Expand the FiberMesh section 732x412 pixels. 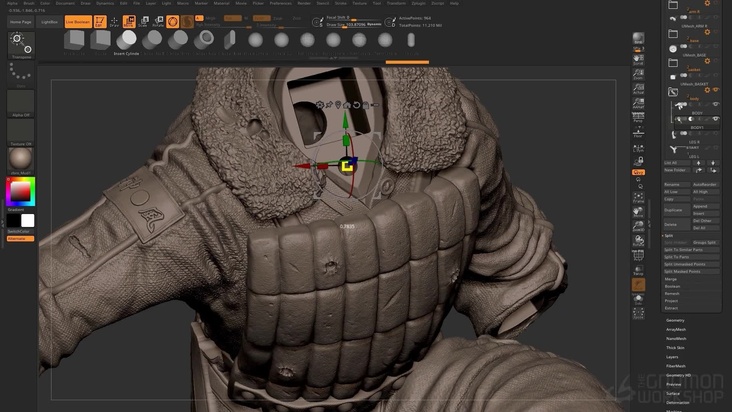(676, 366)
